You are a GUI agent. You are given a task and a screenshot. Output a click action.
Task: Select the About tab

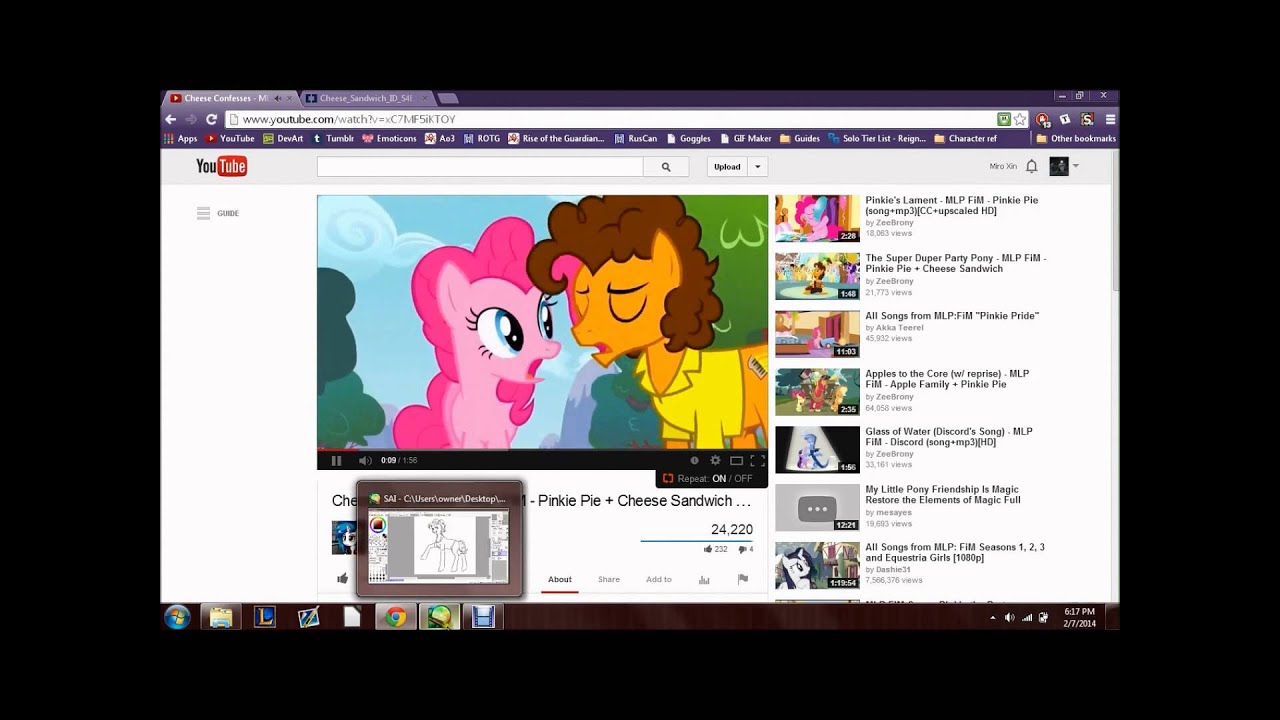[560, 579]
